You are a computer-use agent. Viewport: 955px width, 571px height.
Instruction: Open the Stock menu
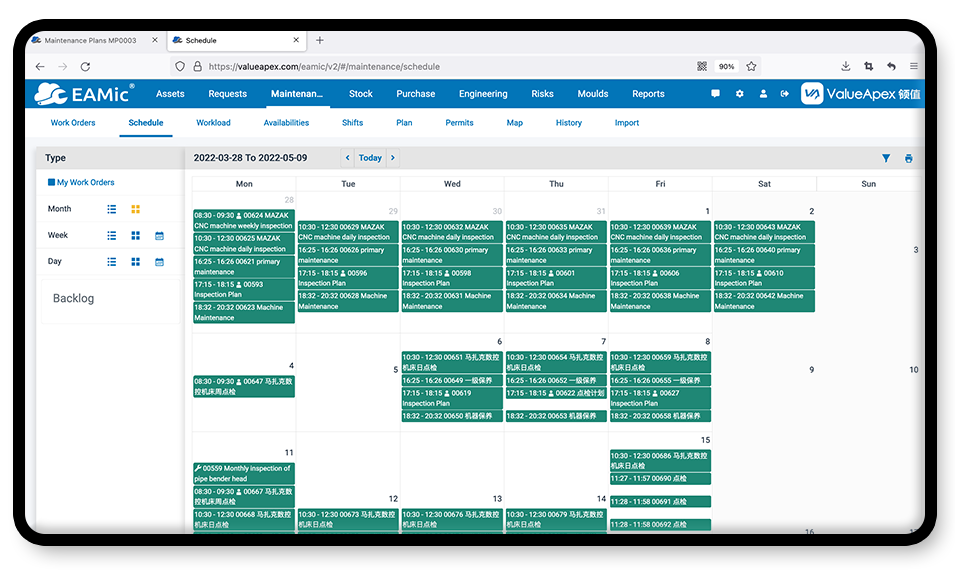click(x=361, y=94)
